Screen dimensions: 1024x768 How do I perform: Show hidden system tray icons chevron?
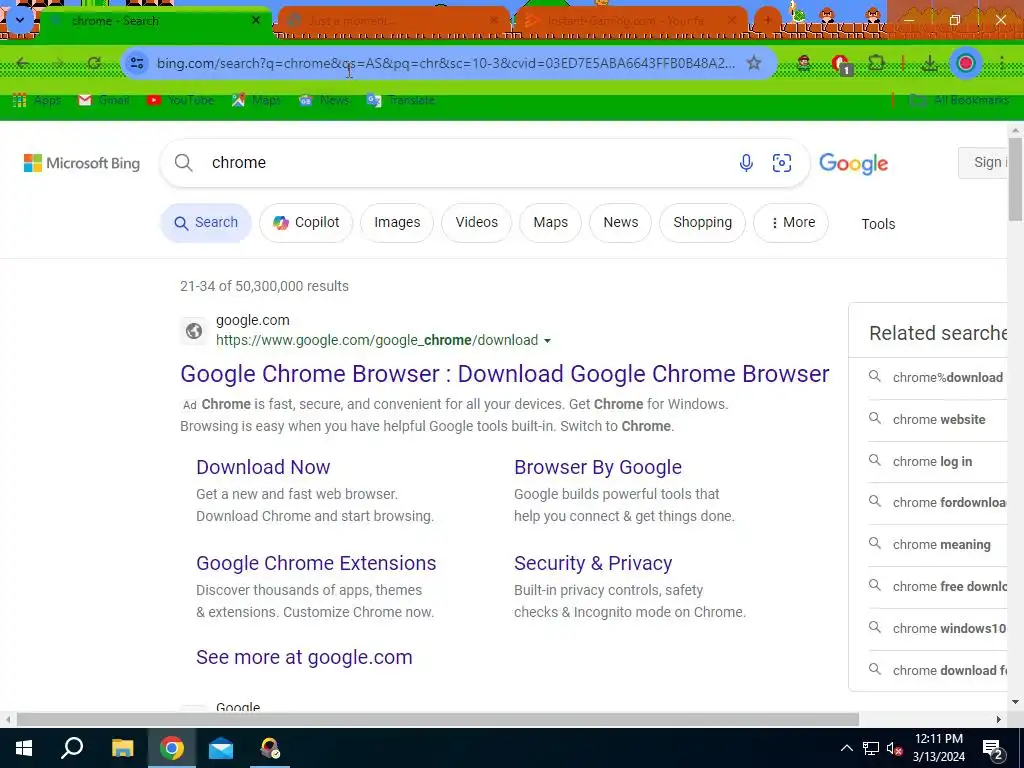846,748
